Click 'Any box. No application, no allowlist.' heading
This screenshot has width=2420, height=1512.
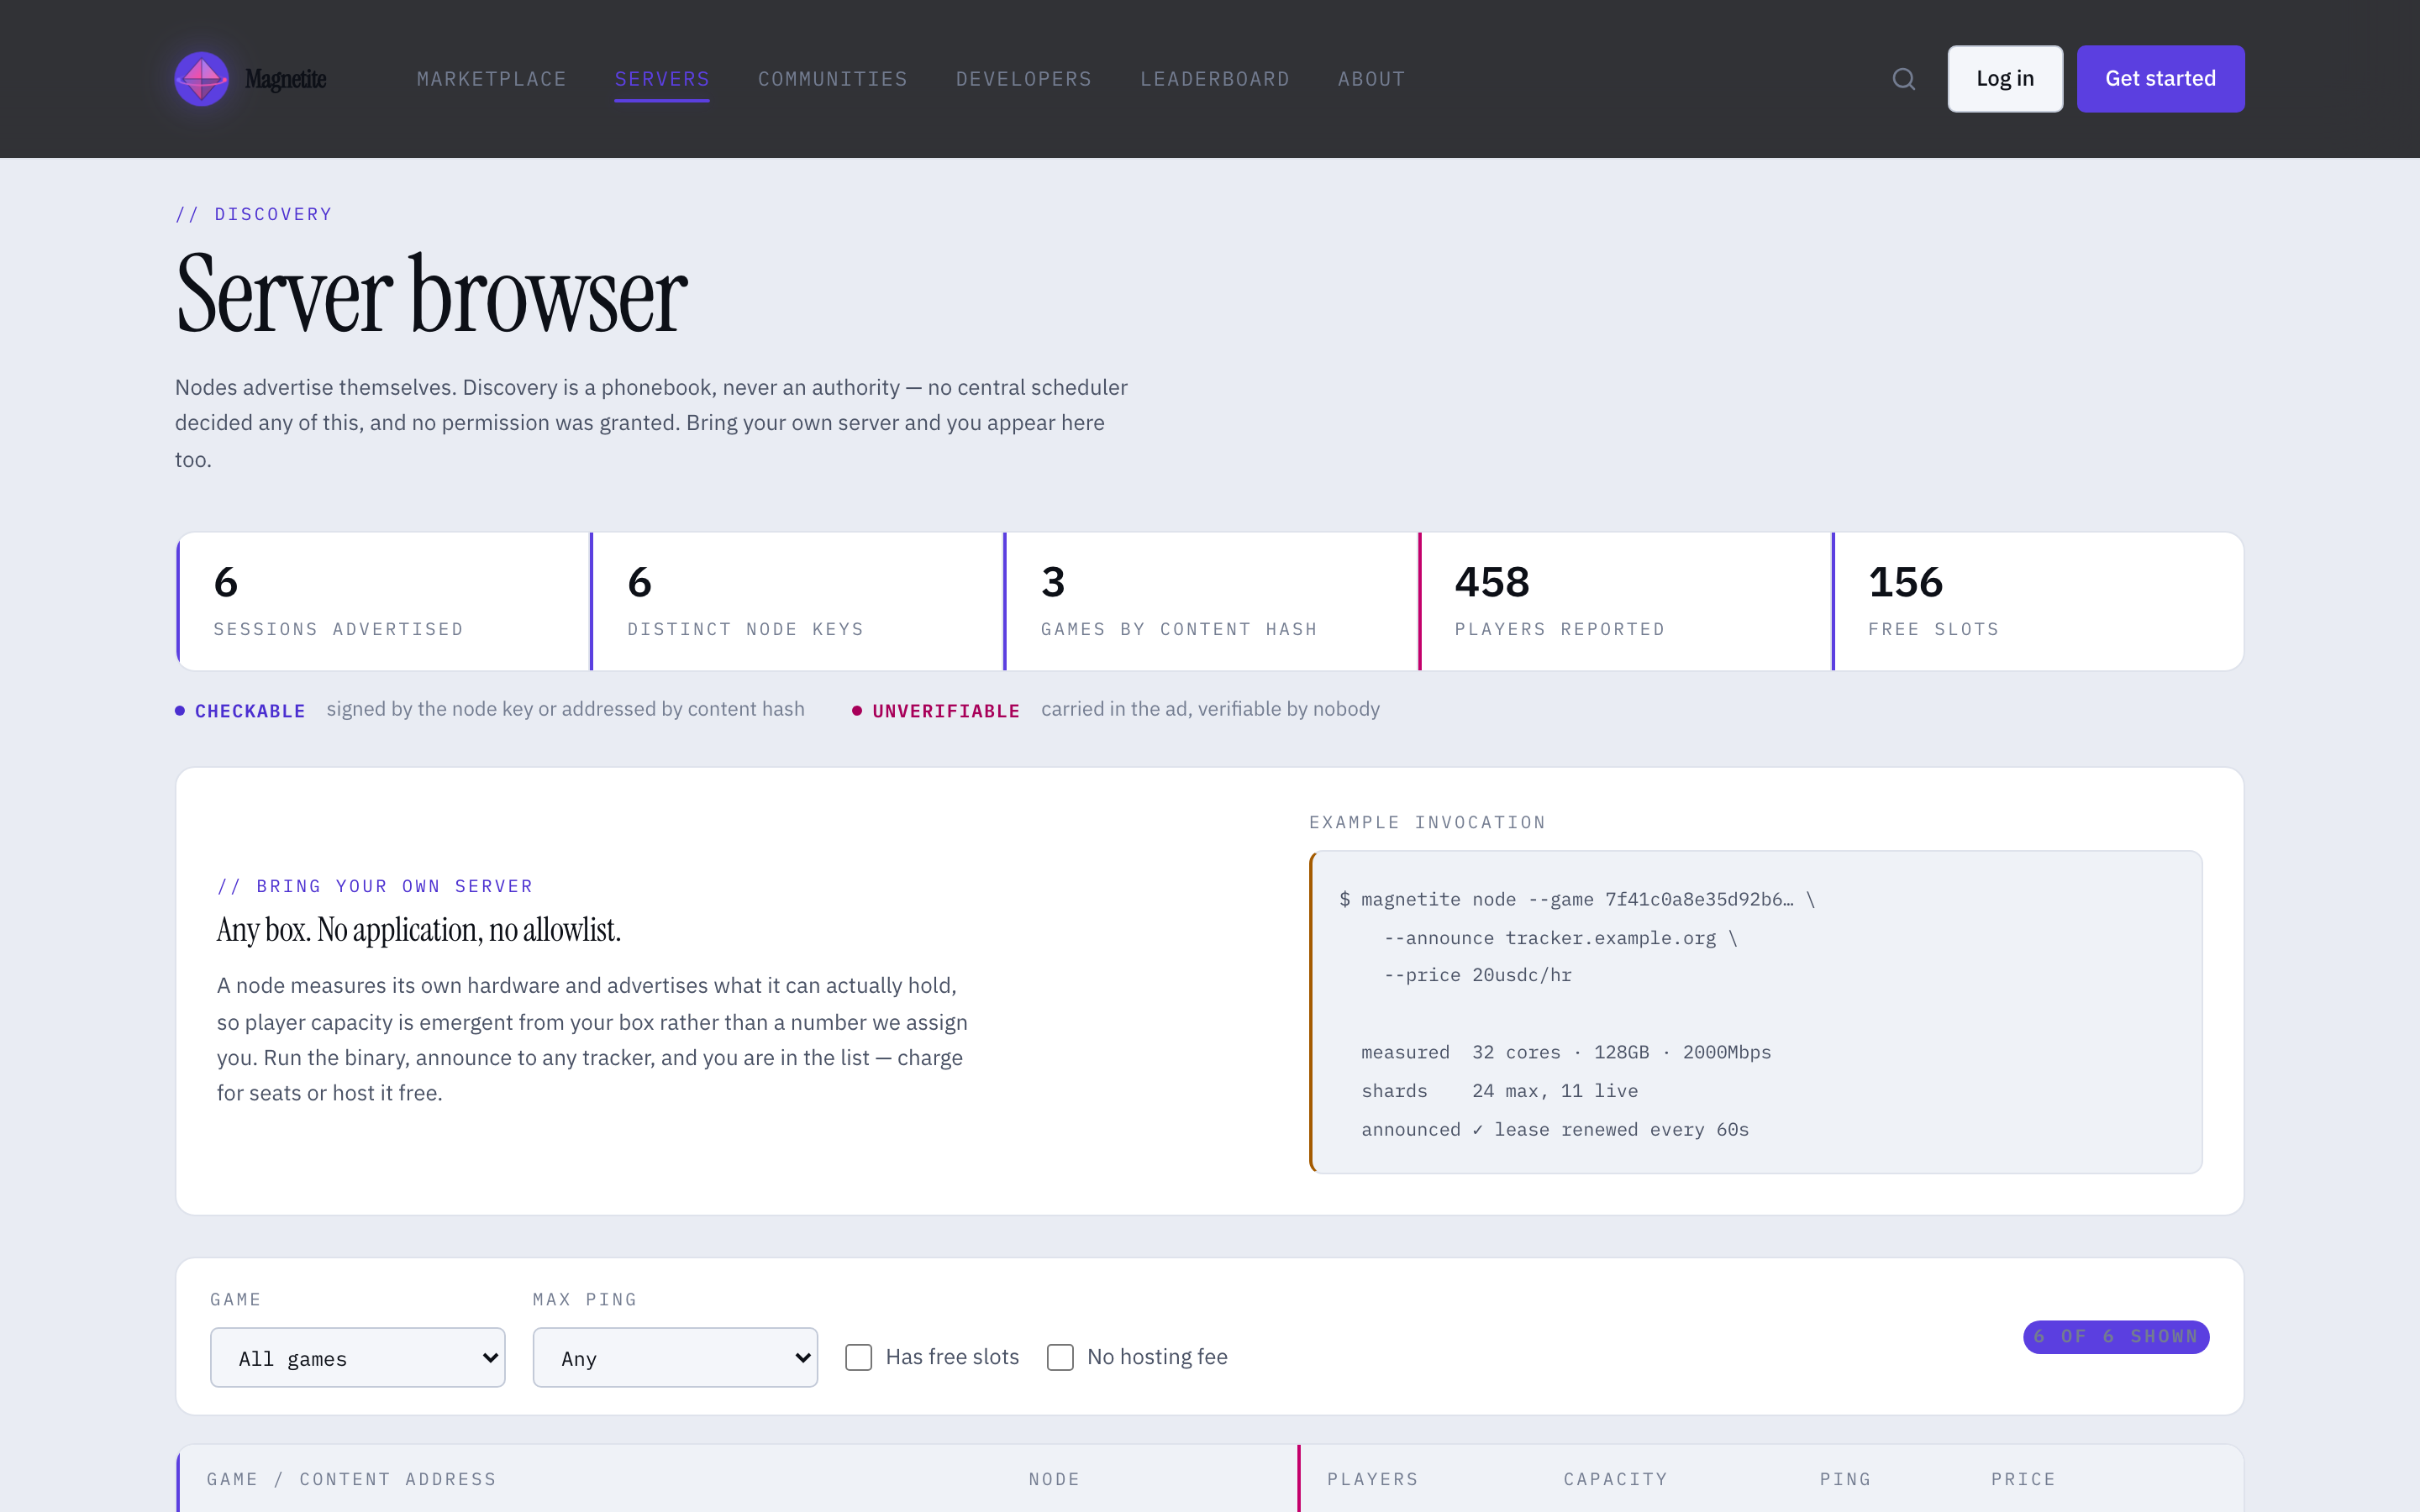(x=418, y=930)
